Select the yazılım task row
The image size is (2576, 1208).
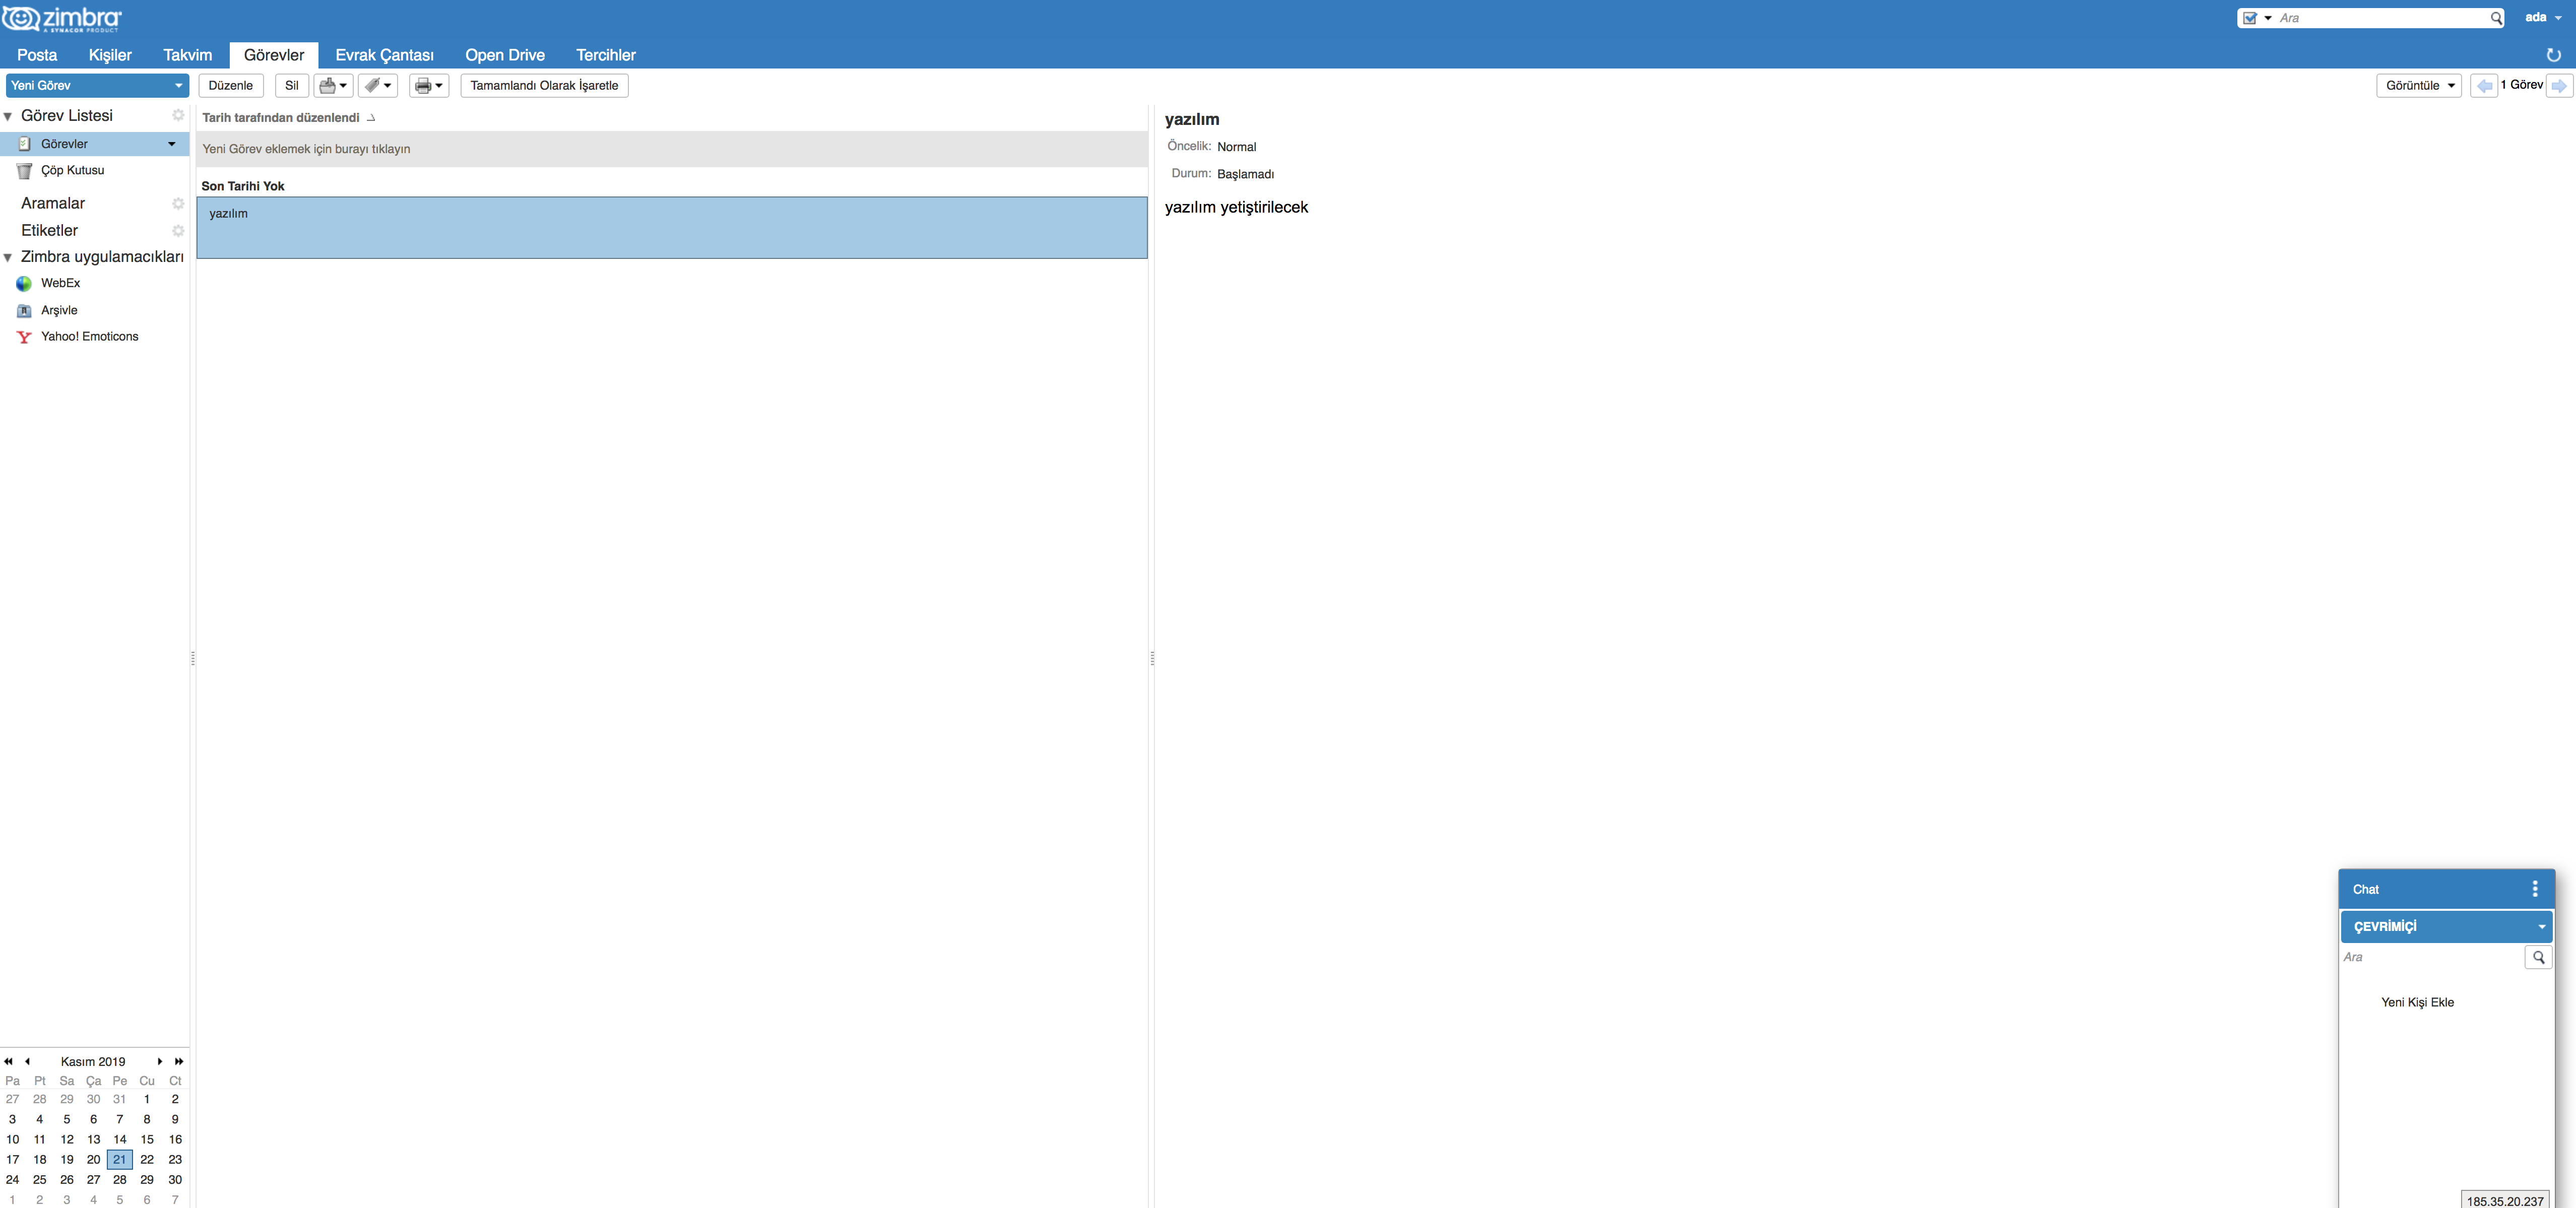click(x=672, y=228)
